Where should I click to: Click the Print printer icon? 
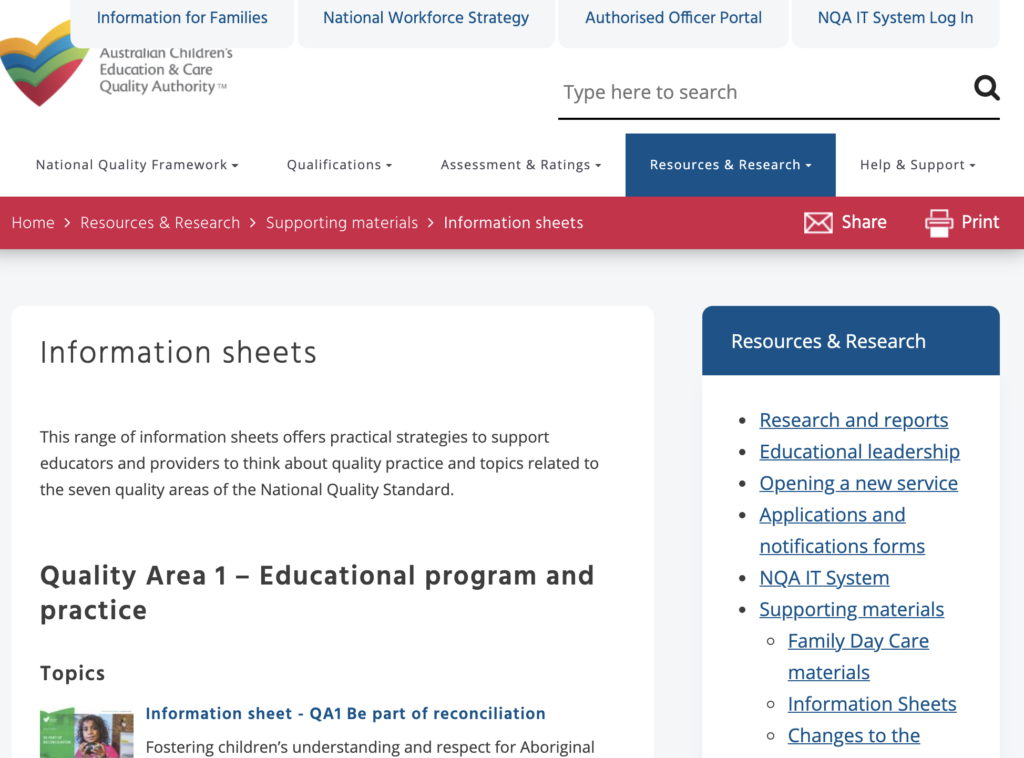[x=937, y=222]
